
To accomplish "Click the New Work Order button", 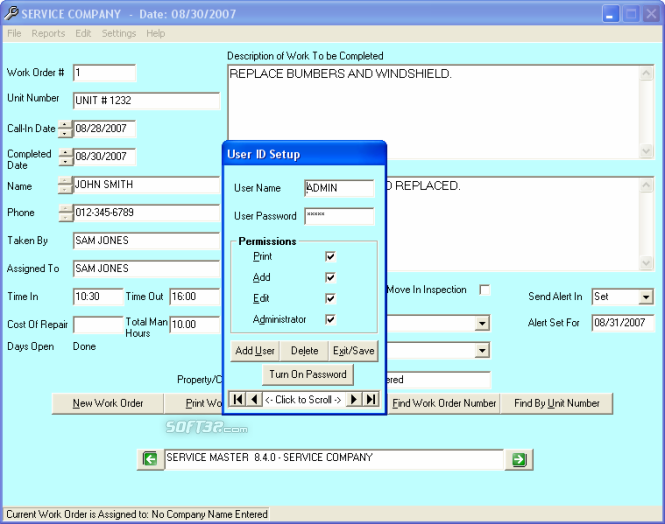I will (x=108, y=403).
